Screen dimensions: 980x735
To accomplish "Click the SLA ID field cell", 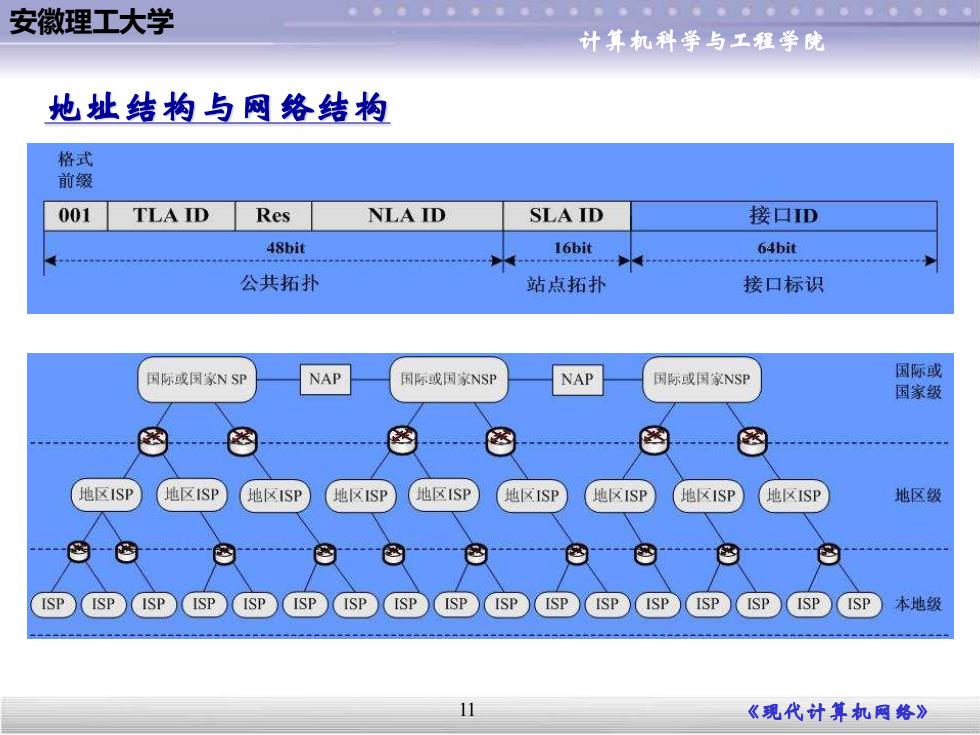I will pos(567,216).
